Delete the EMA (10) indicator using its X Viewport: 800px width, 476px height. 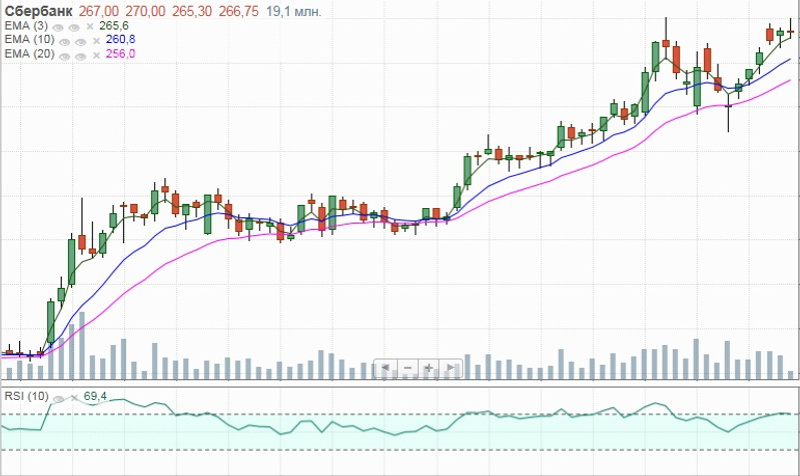95,39
